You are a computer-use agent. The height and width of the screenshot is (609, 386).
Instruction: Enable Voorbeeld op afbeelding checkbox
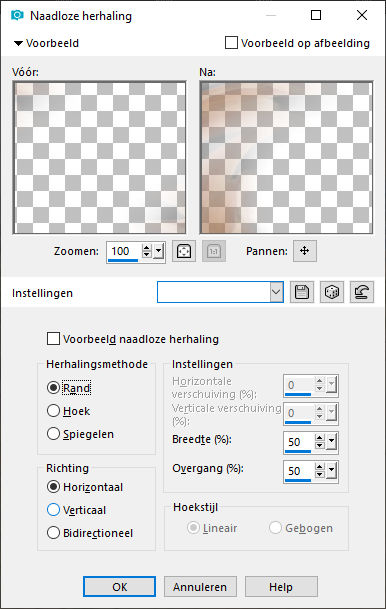pyautogui.click(x=231, y=43)
